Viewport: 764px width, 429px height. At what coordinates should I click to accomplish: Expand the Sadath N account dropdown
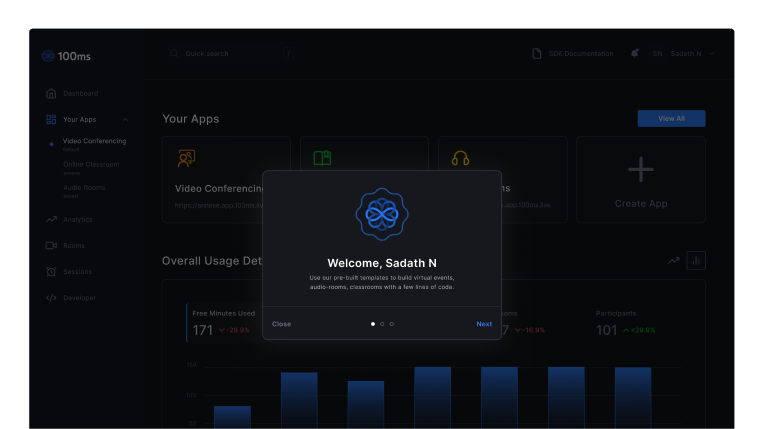(x=711, y=54)
